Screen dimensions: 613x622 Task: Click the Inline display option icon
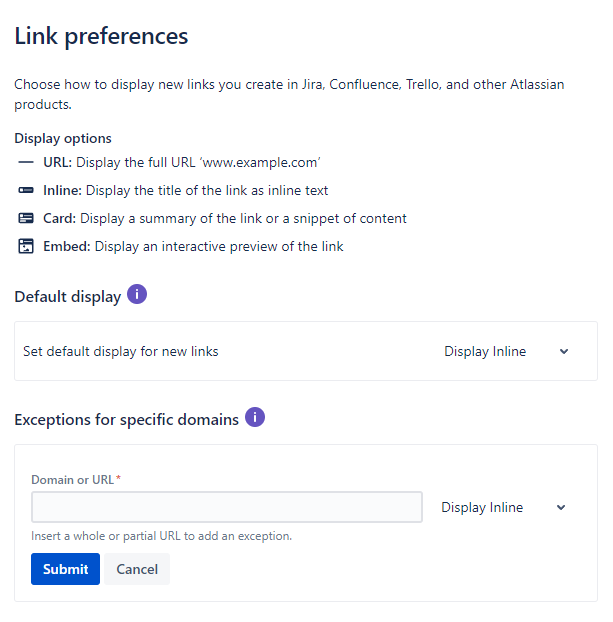pos(26,190)
